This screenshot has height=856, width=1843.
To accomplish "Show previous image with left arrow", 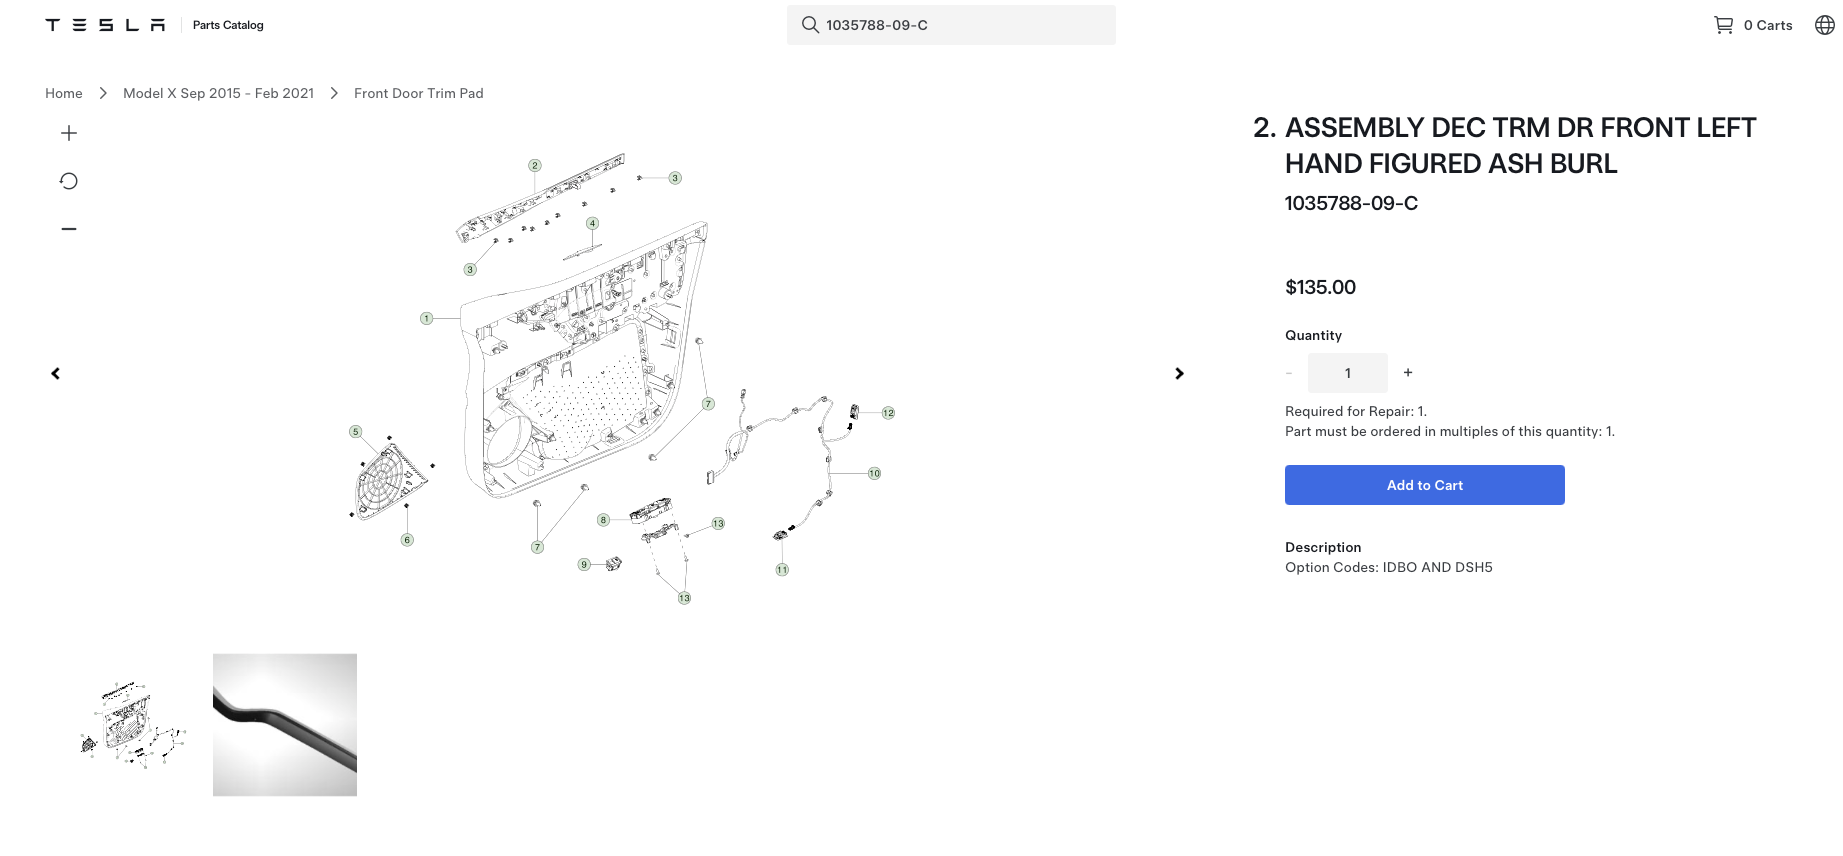I will tap(56, 373).
